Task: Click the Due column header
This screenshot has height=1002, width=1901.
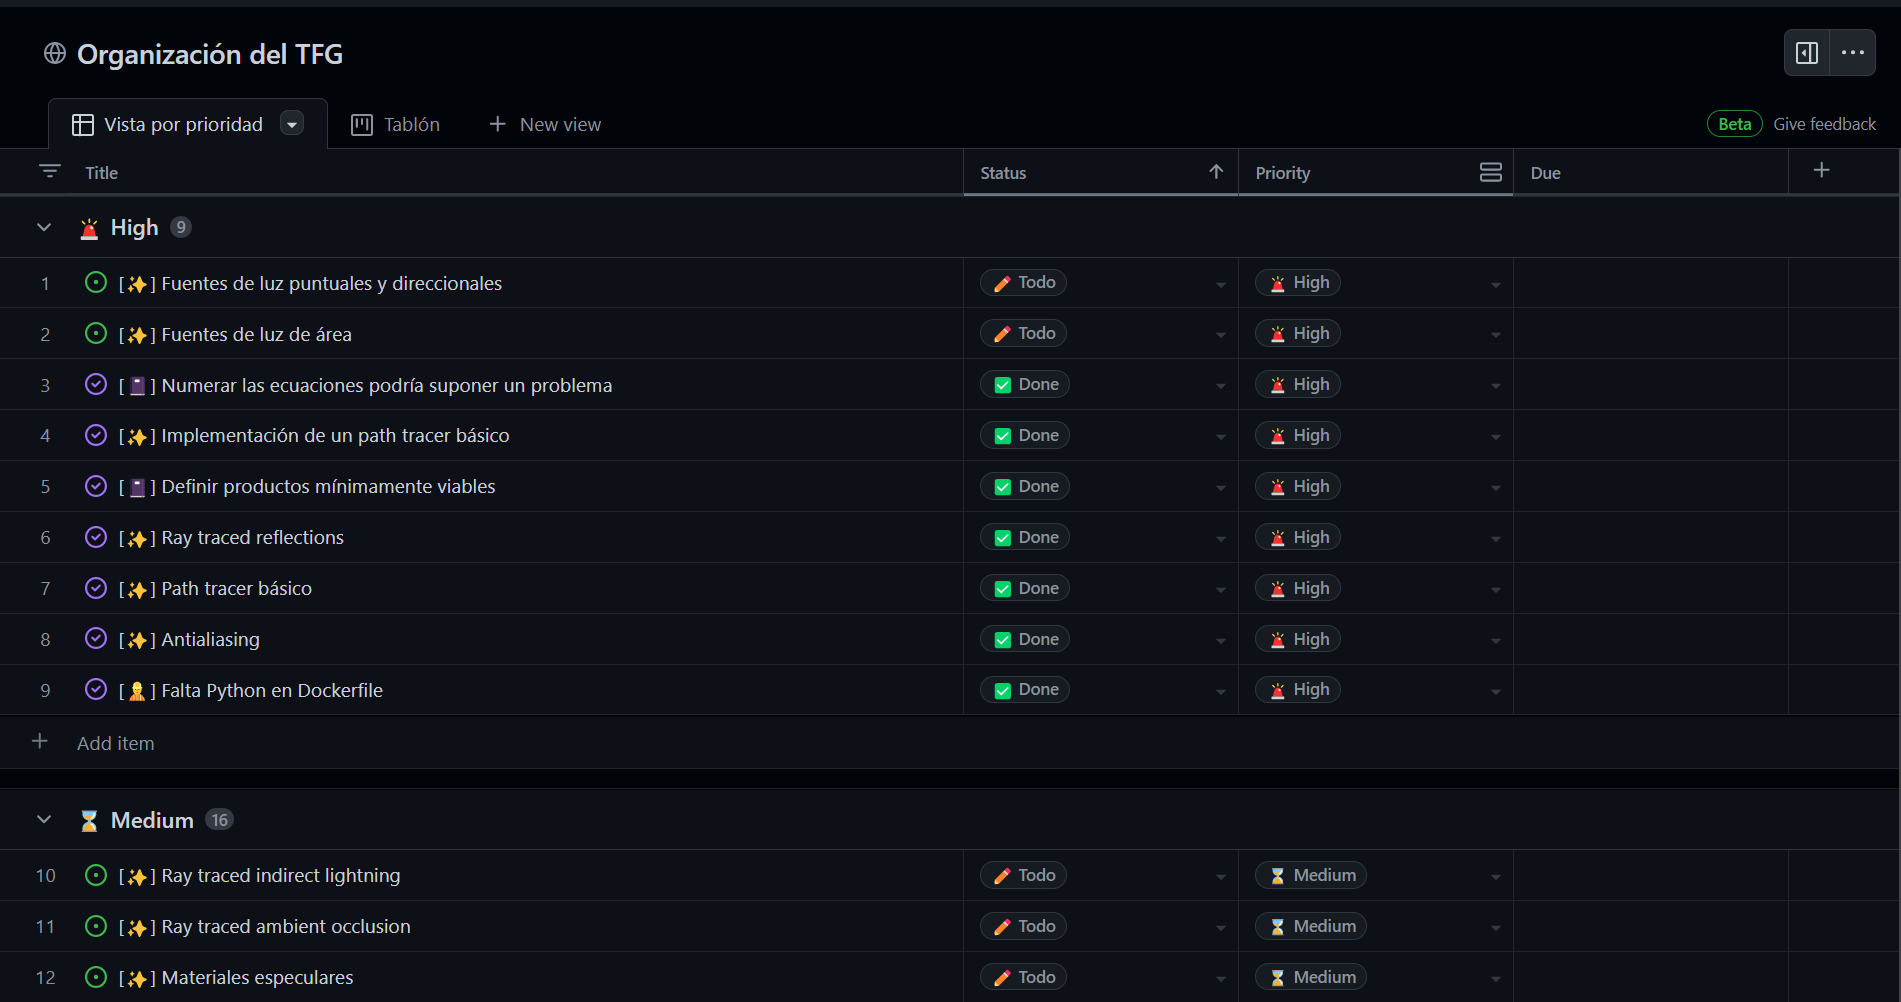Action: click(x=1545, y=173)
